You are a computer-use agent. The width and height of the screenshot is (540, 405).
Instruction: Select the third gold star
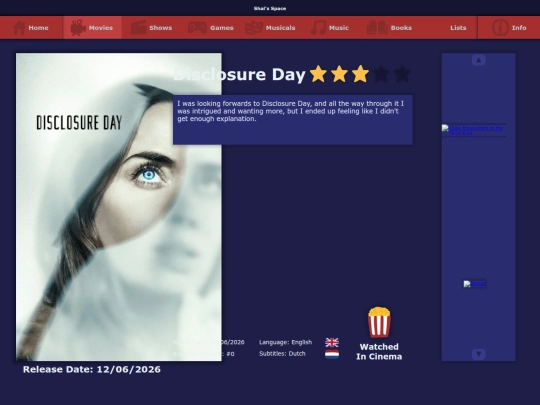360,74
